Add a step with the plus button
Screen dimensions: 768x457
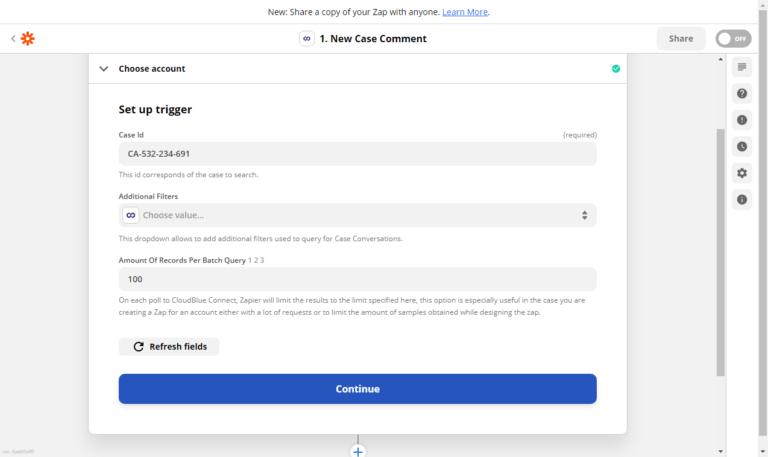tap(358, 451)
